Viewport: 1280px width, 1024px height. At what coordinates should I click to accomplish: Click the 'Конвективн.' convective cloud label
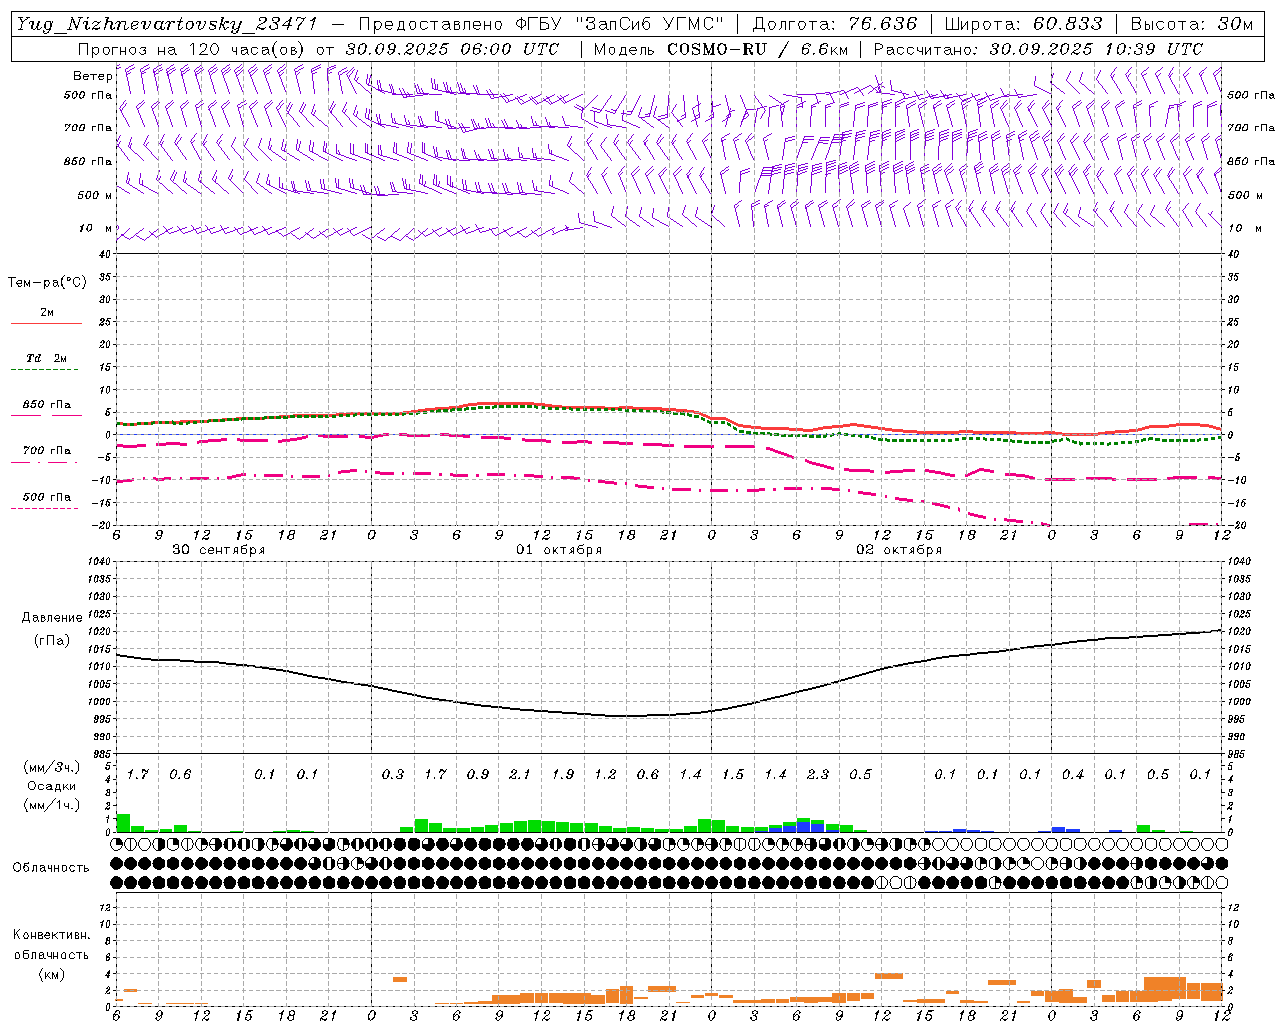(x=51, y=935)
